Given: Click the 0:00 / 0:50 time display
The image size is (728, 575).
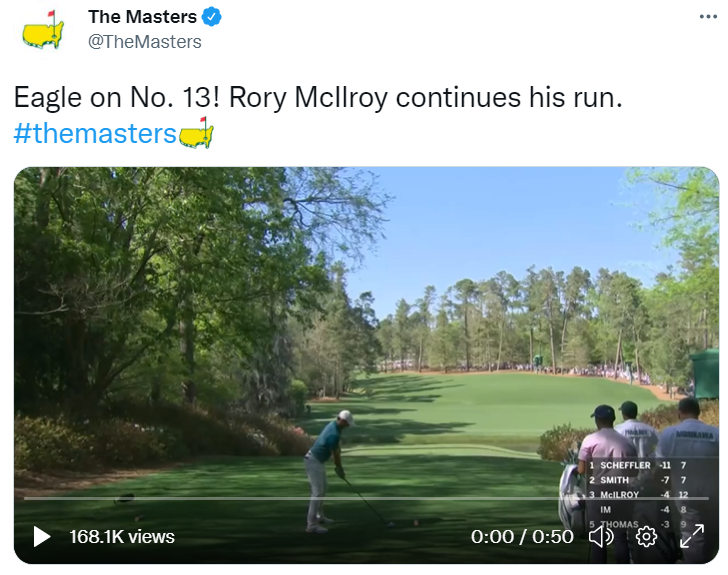Looking at the screenshot, I should point(522,537).
